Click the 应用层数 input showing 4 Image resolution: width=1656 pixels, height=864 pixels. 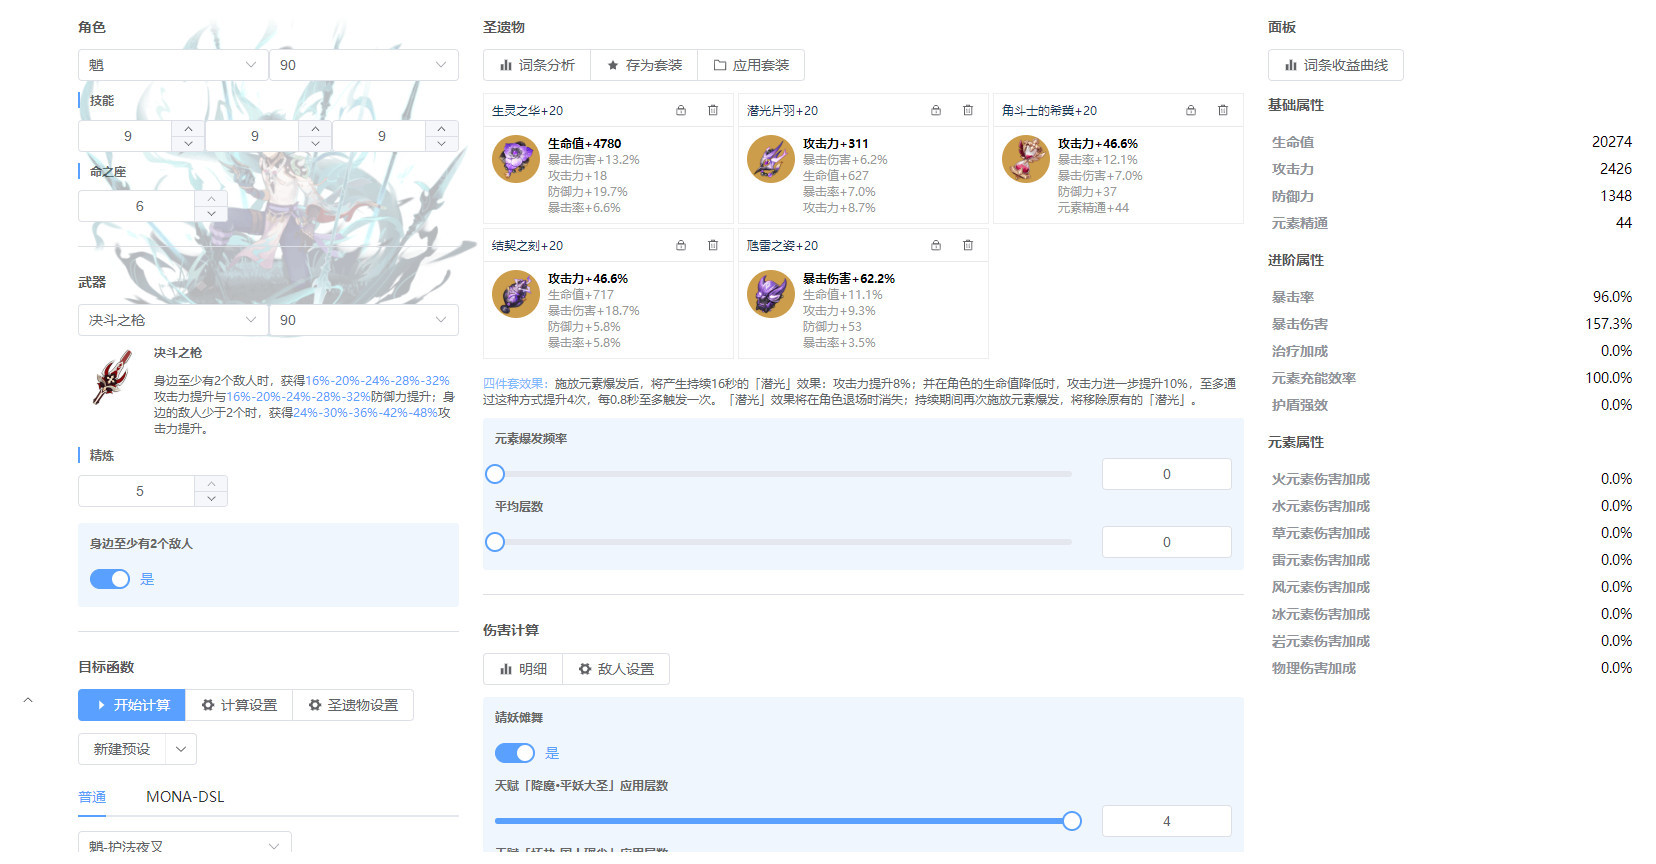1167,821
